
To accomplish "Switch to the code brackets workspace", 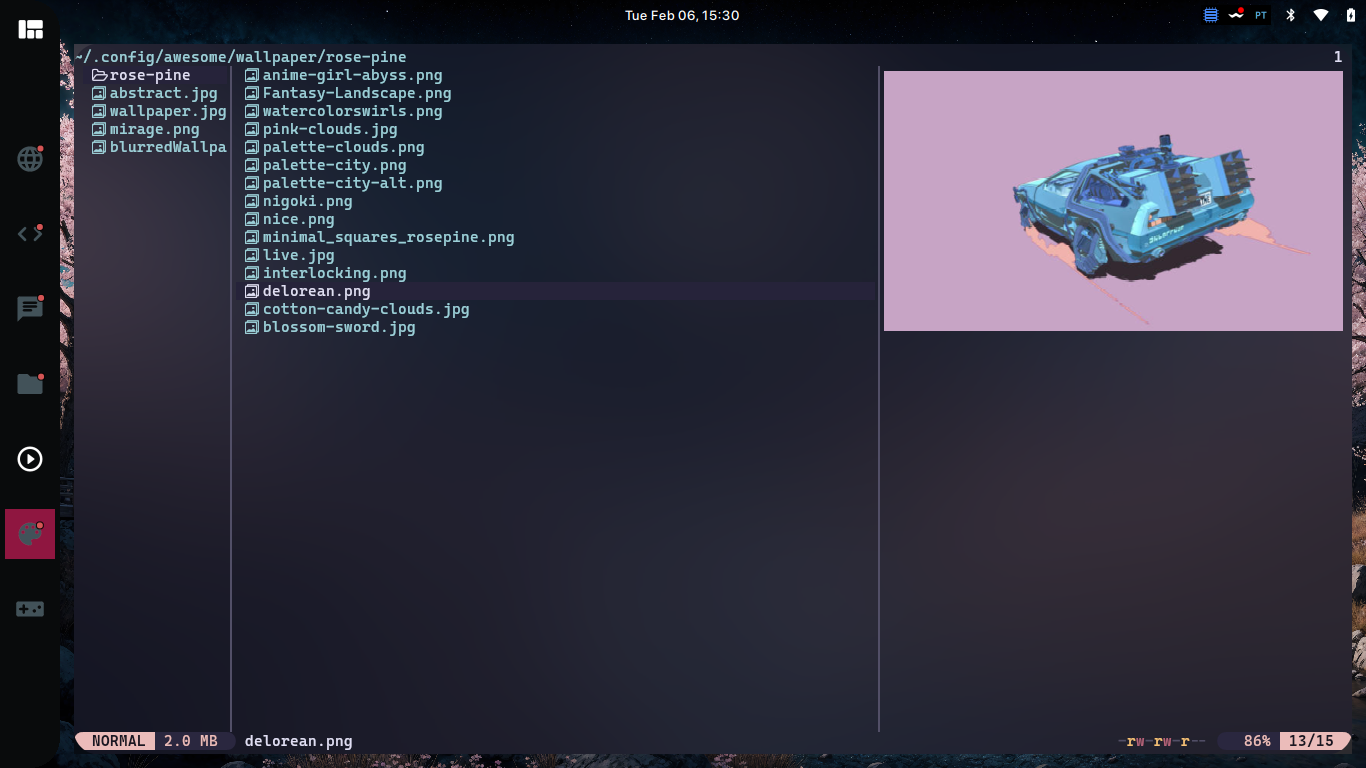I will click(x=30, y=234).
